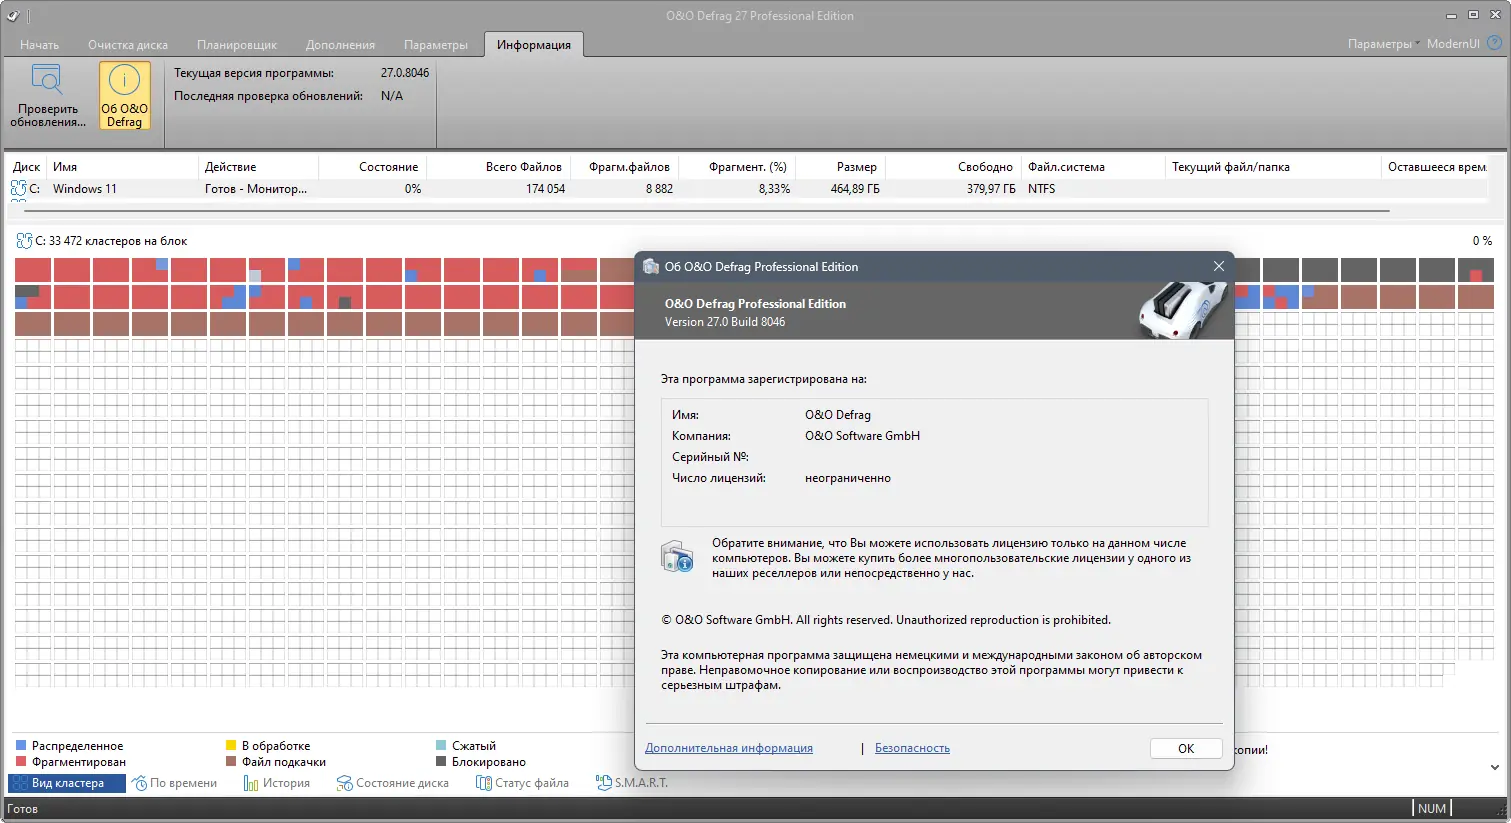Click the red Фрагментирован legend swatch
Viewport: 1511px width, 823px height.
coord(21,762)
